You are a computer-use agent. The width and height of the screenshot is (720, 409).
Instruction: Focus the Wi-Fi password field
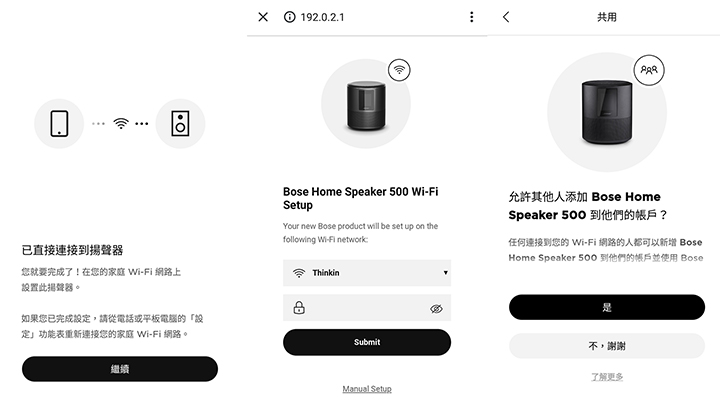(367, 308)
